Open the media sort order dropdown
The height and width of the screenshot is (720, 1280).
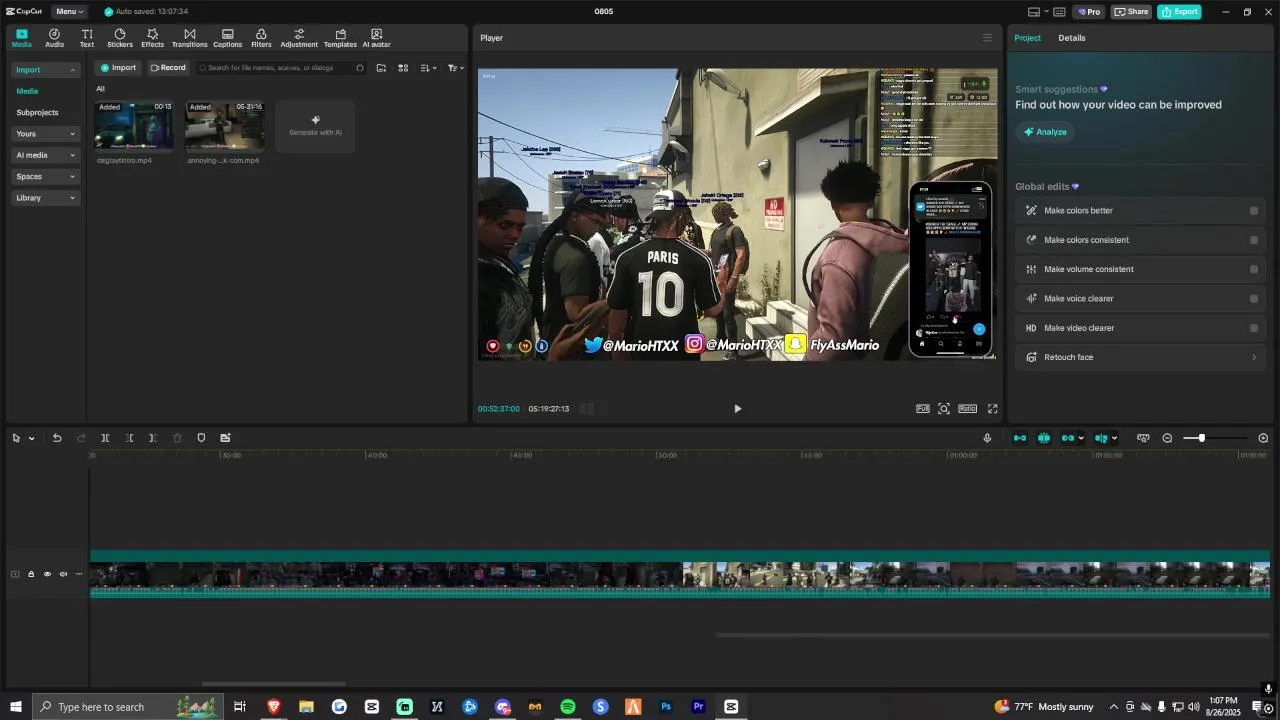tap(428, 68)
